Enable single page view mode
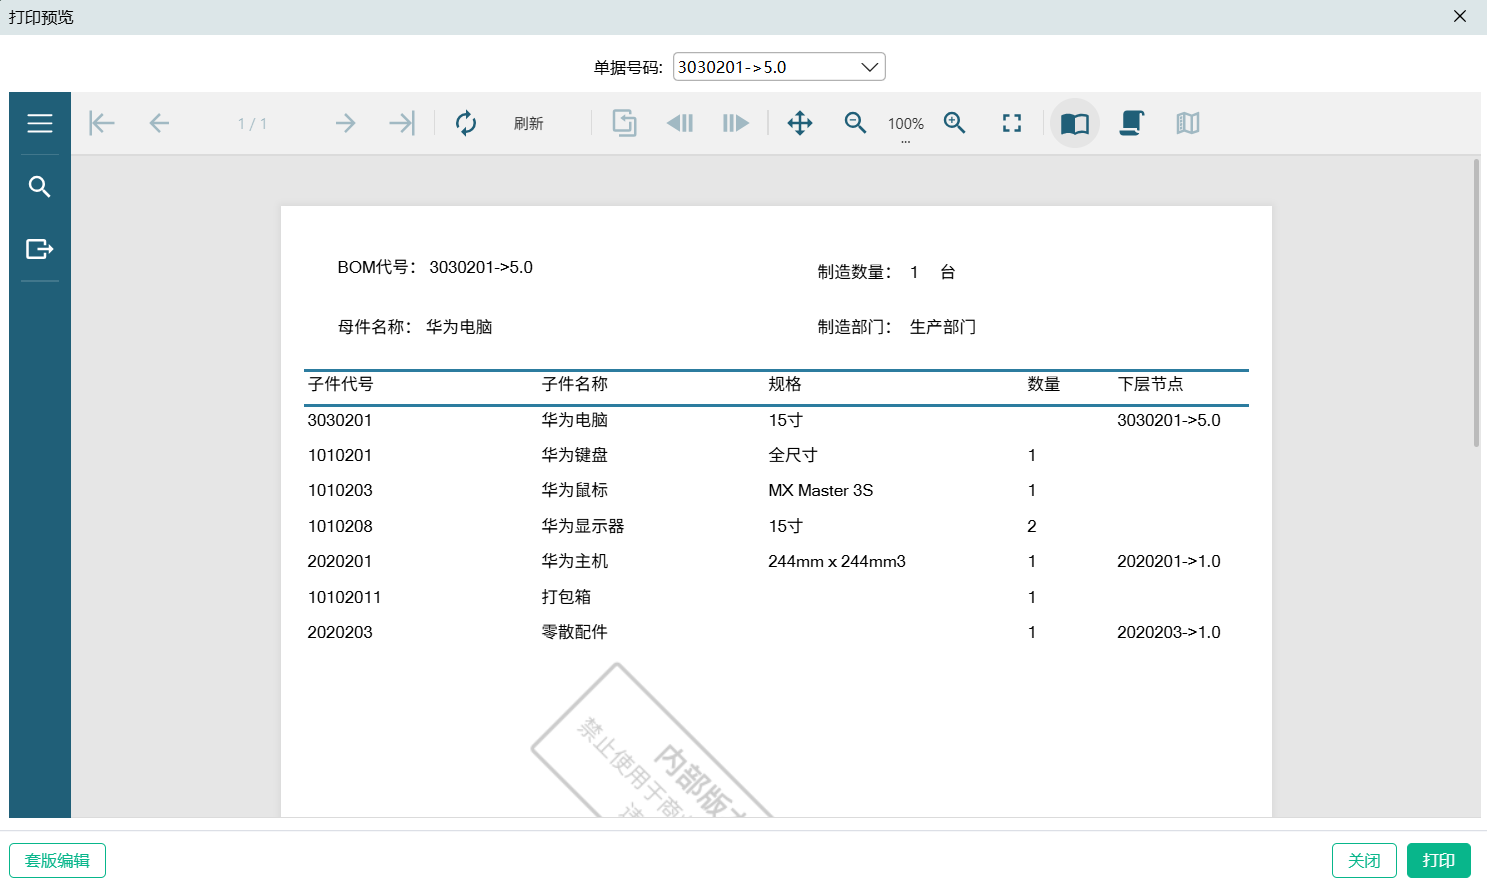The width and height of the screenshot is (1487, 886). pyautogui.click(x=1075, y=123)
